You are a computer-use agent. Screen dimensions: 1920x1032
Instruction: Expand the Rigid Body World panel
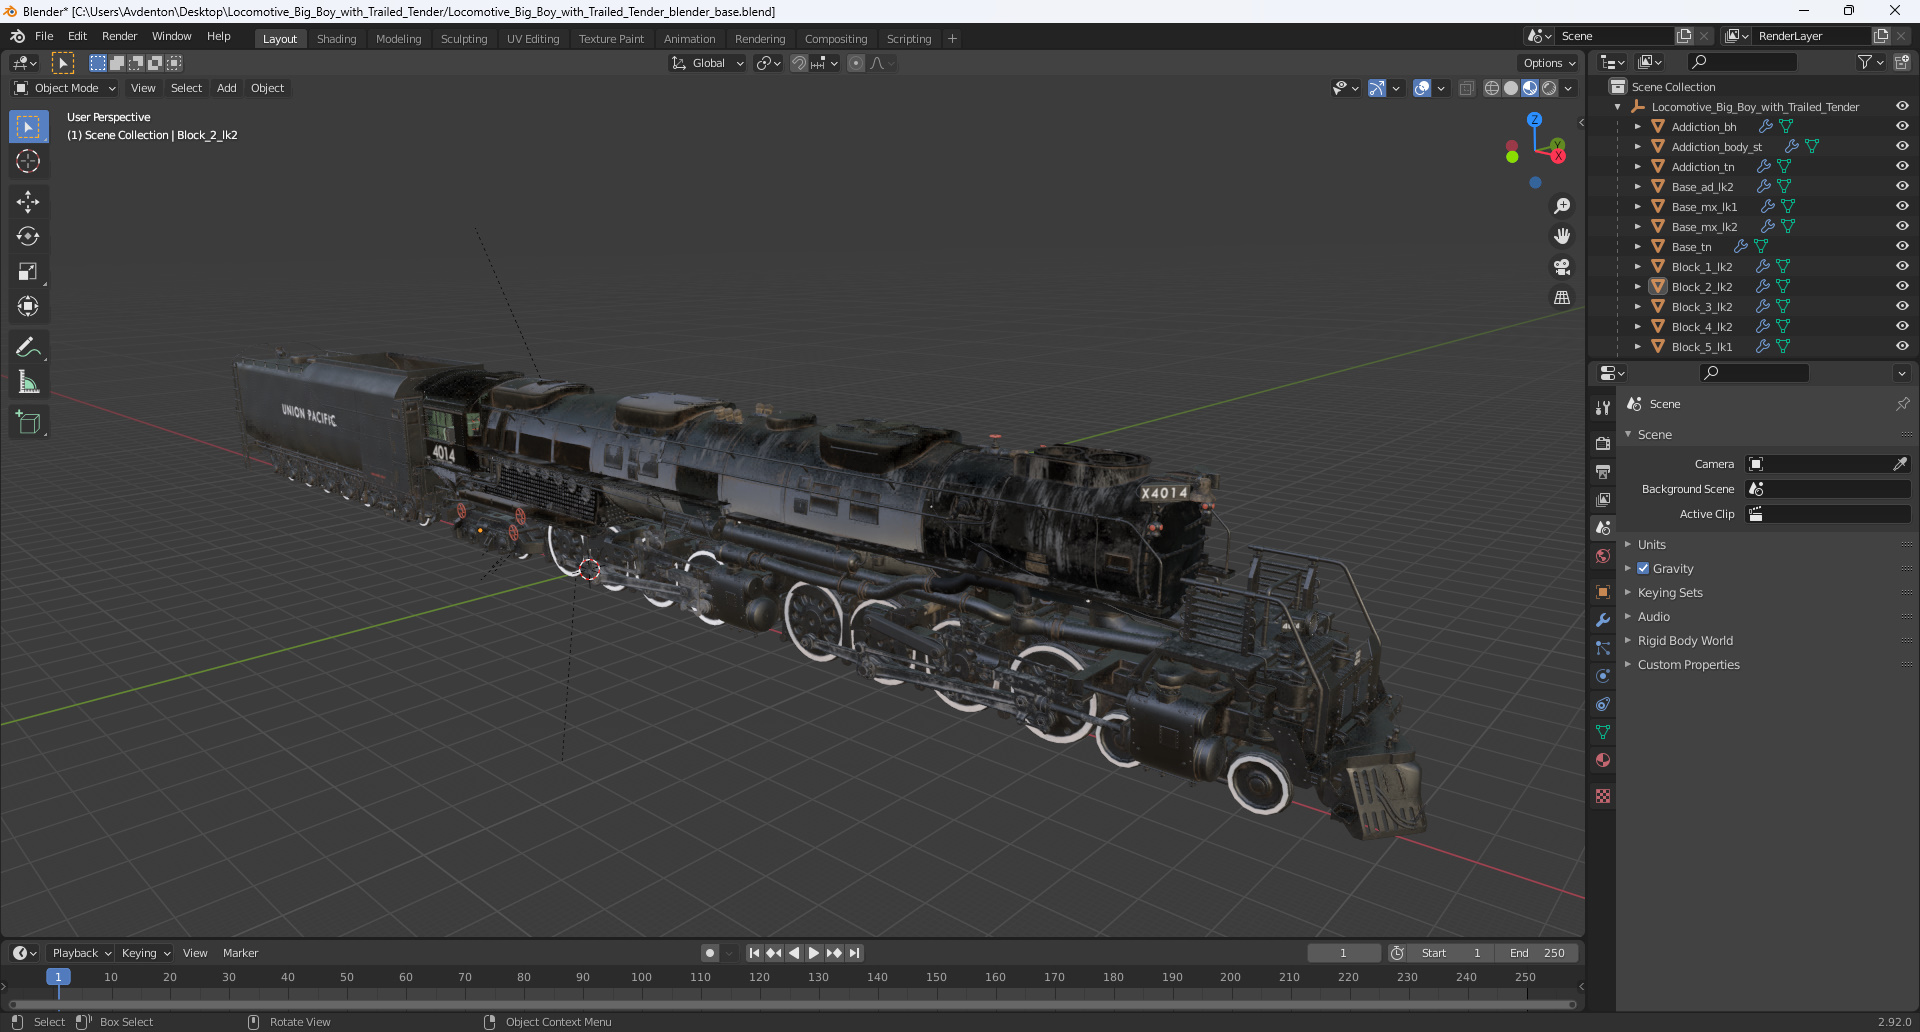1685,640
